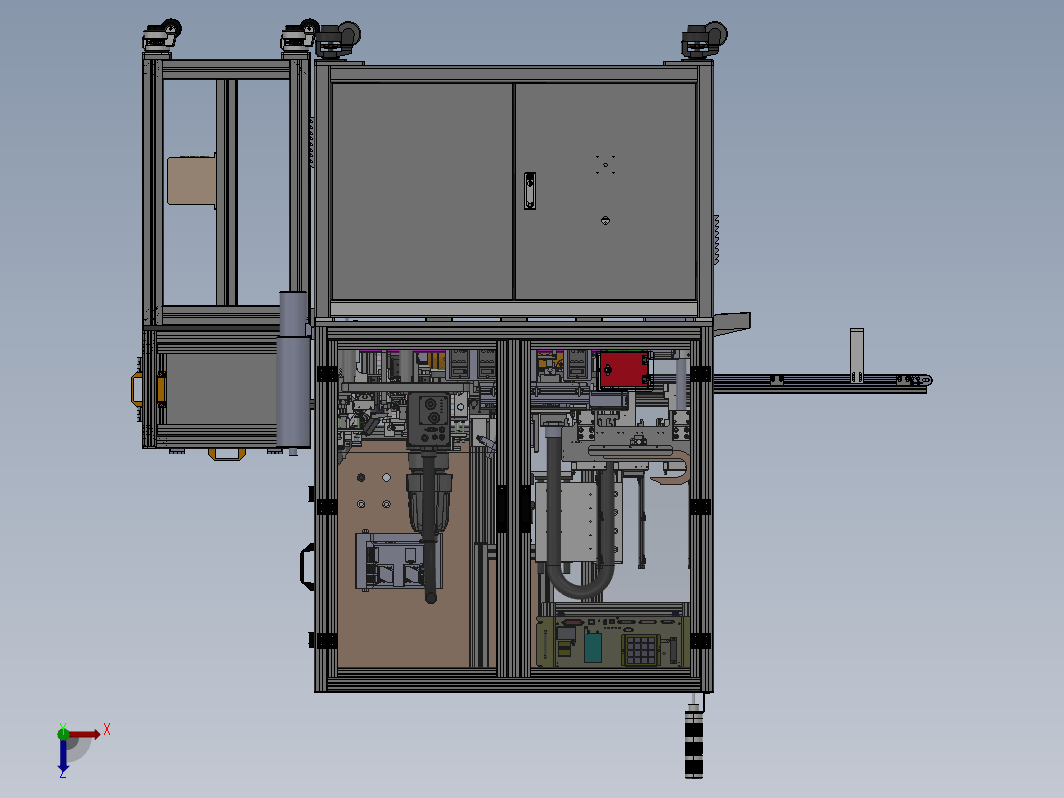Screen dimensions: 1064x798
Task: Select the tan box inside the left frame
Action: pos(192,180)
